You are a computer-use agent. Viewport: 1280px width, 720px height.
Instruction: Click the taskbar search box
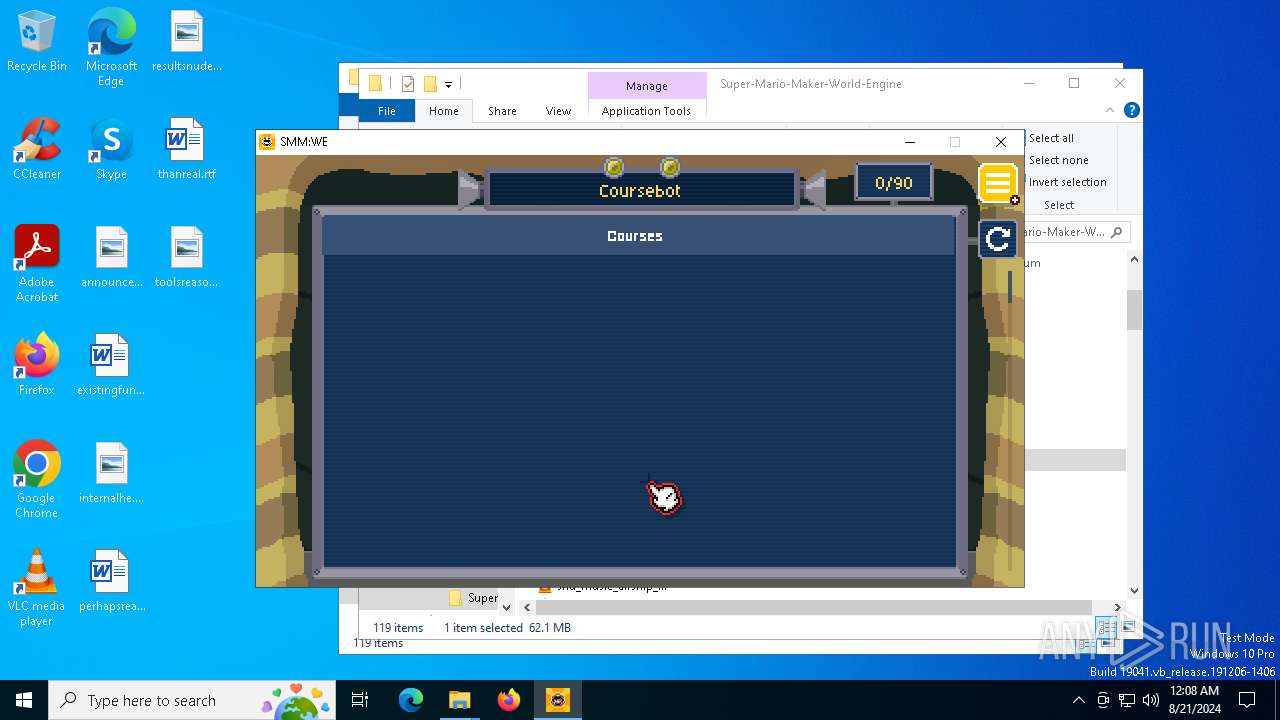coord(193,700)
